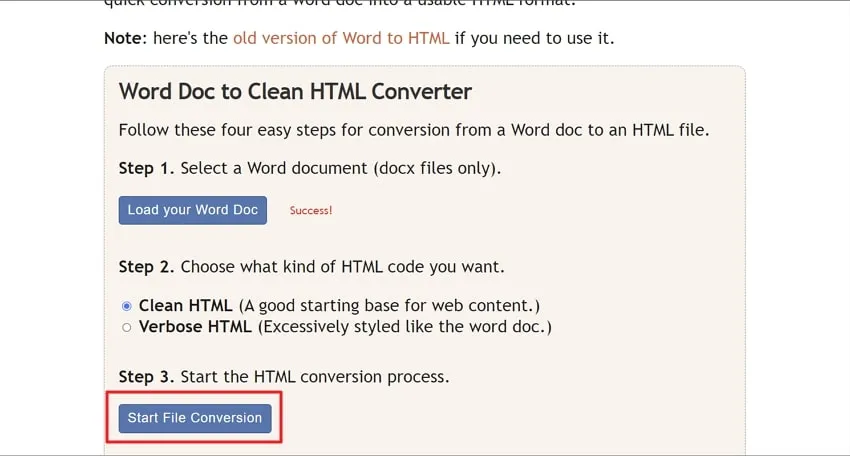Viewport: 850px width, 456px height.
Task: Click the bold "Clean HTML" option label
Action: click(x=186, y=306)
